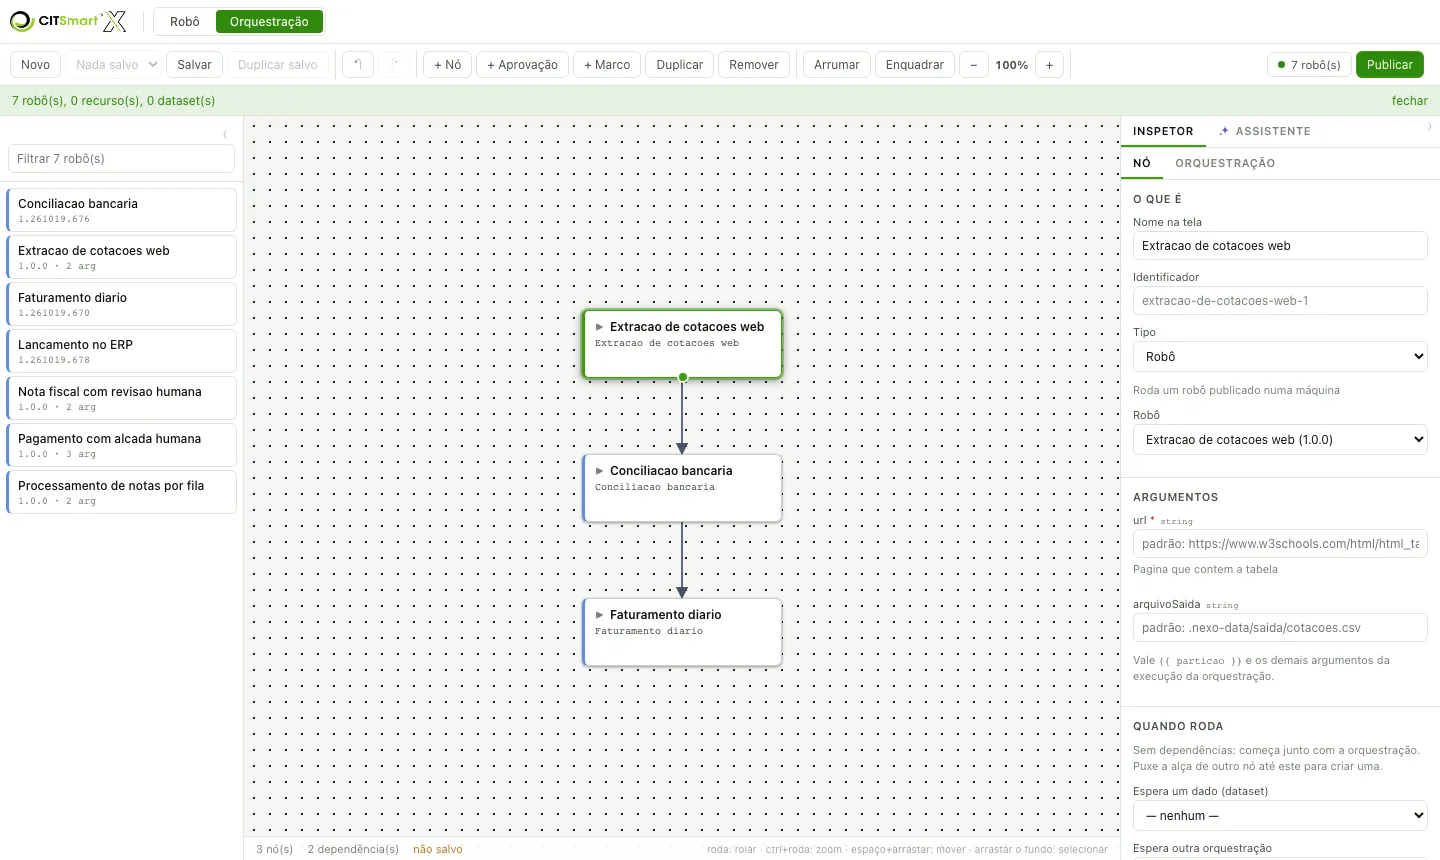
Task: Click the output handle of Extracao node
Action: point(683,378)
